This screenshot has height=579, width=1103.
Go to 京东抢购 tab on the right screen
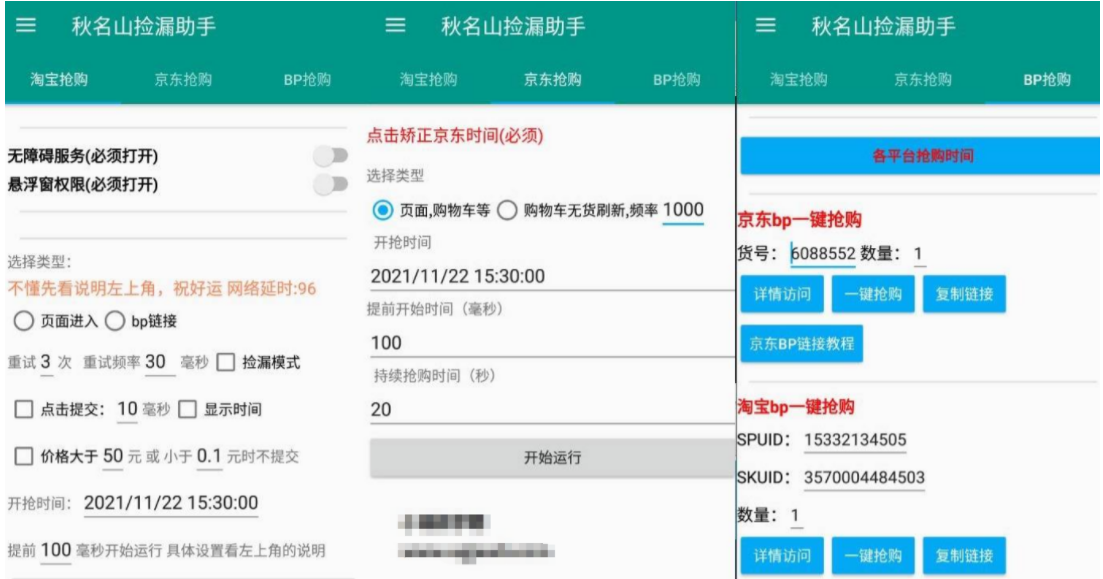pos(923,79)
